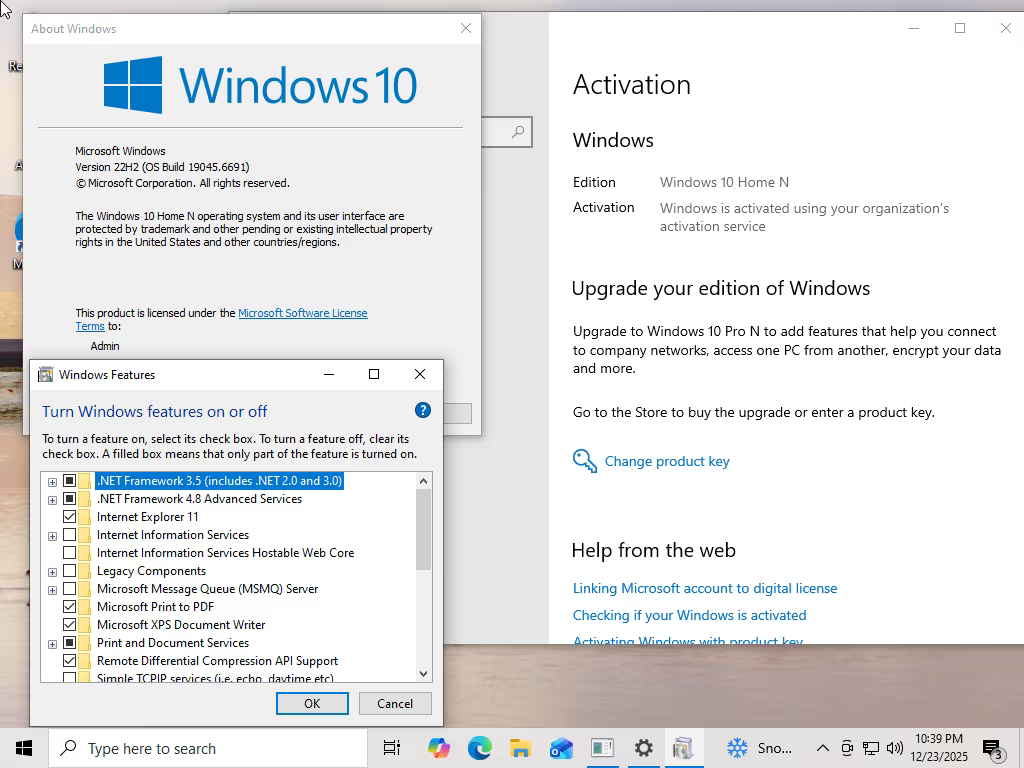Open Outlook from the taskbar

click(x=561, y=748)
